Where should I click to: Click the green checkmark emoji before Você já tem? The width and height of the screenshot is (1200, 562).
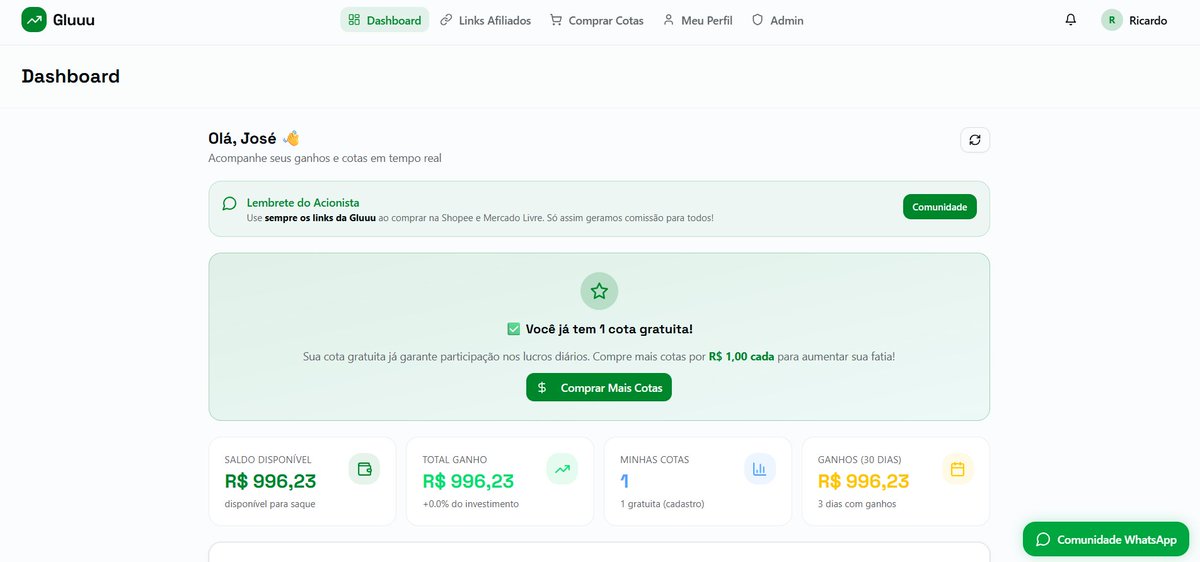[x=514, y=329]
